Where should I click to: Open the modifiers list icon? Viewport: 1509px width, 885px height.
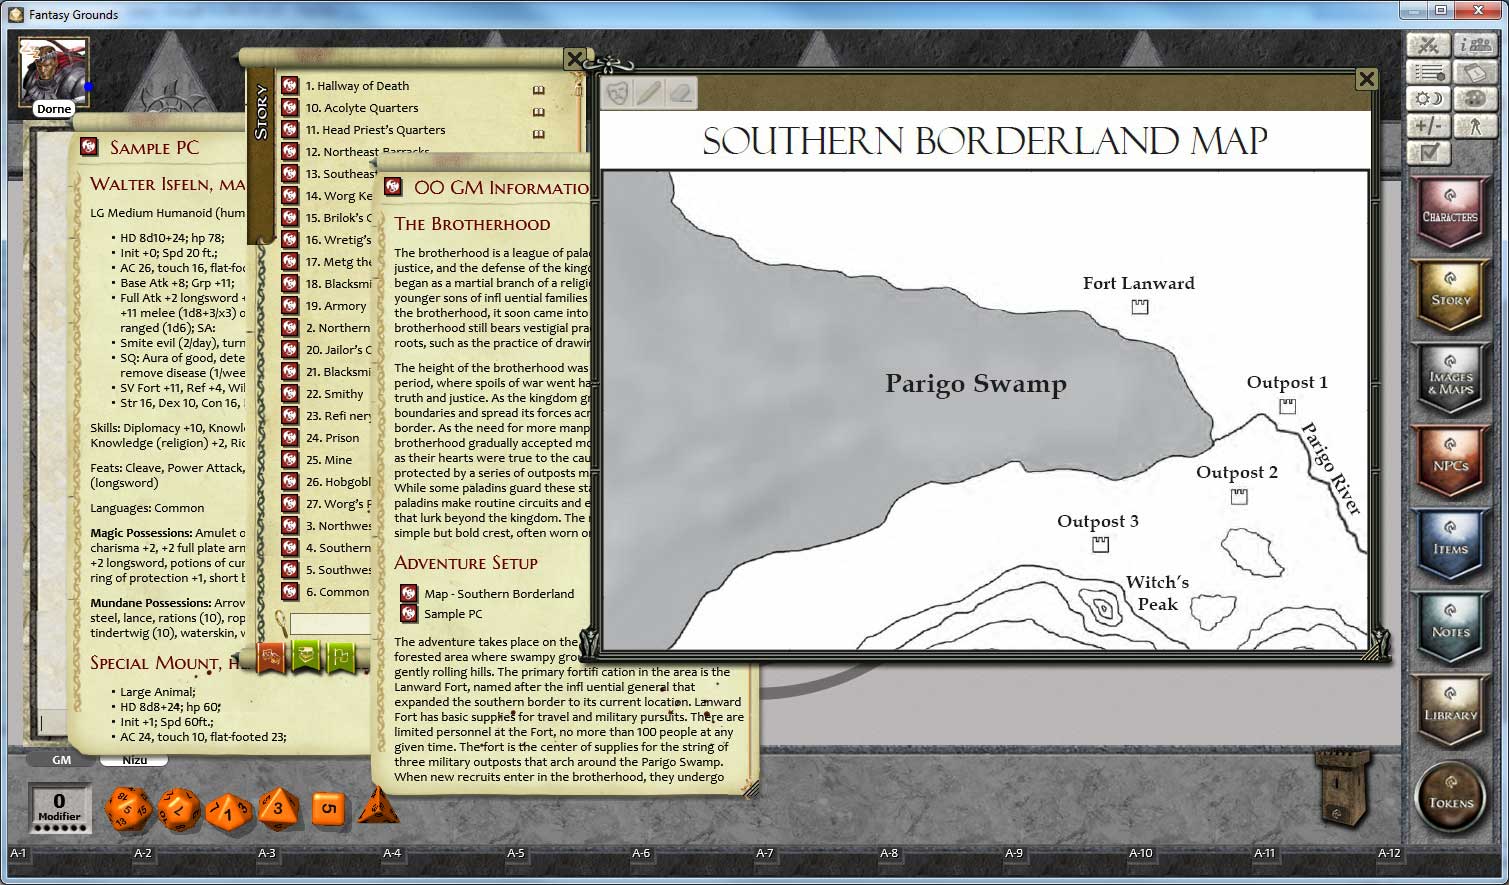(1427, 71)
